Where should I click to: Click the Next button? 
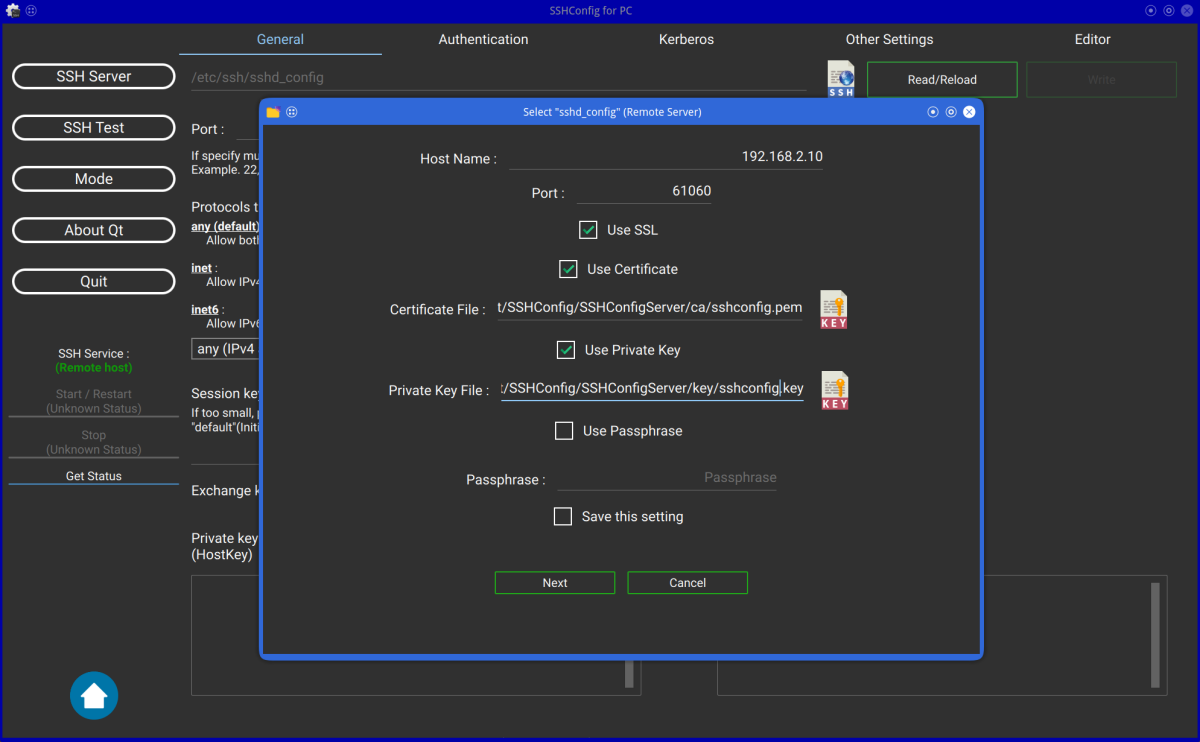tap(555, 583)
